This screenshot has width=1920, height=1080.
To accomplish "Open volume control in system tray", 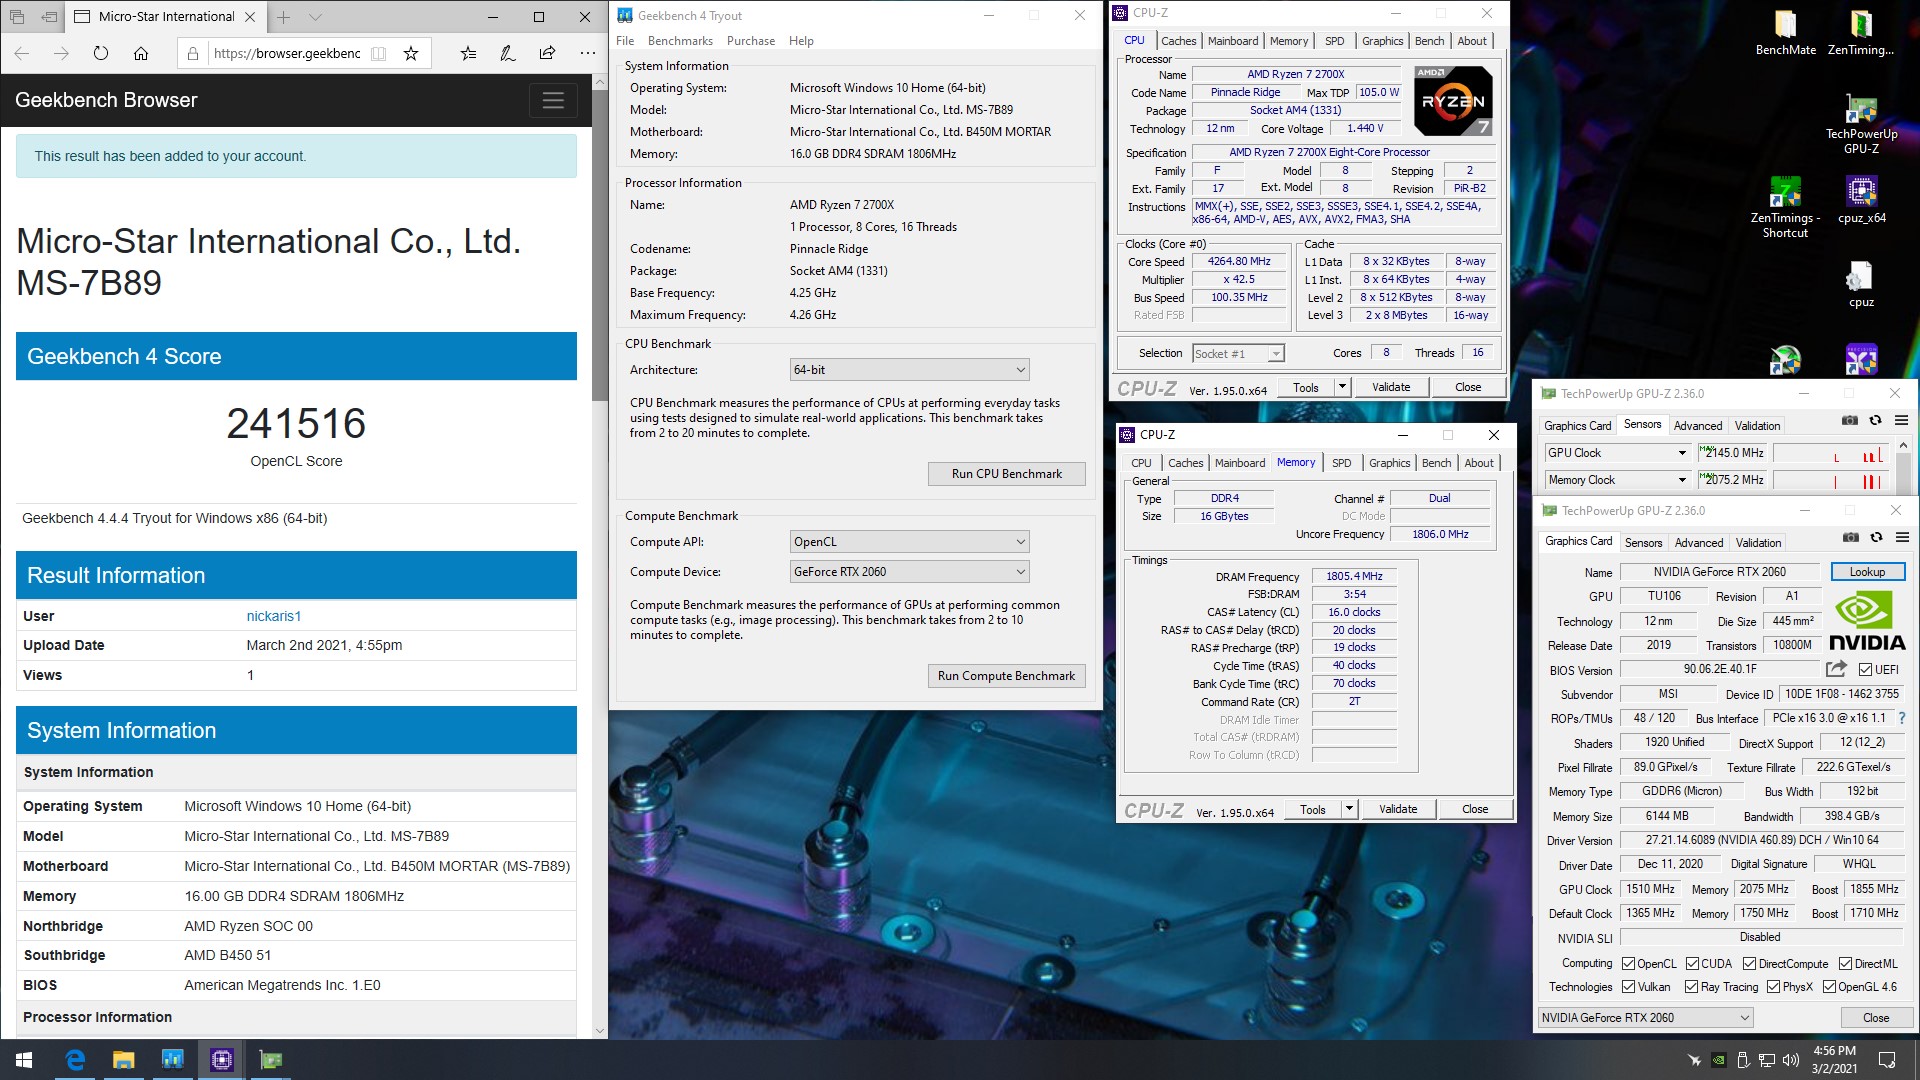I will (1790, 1060).
